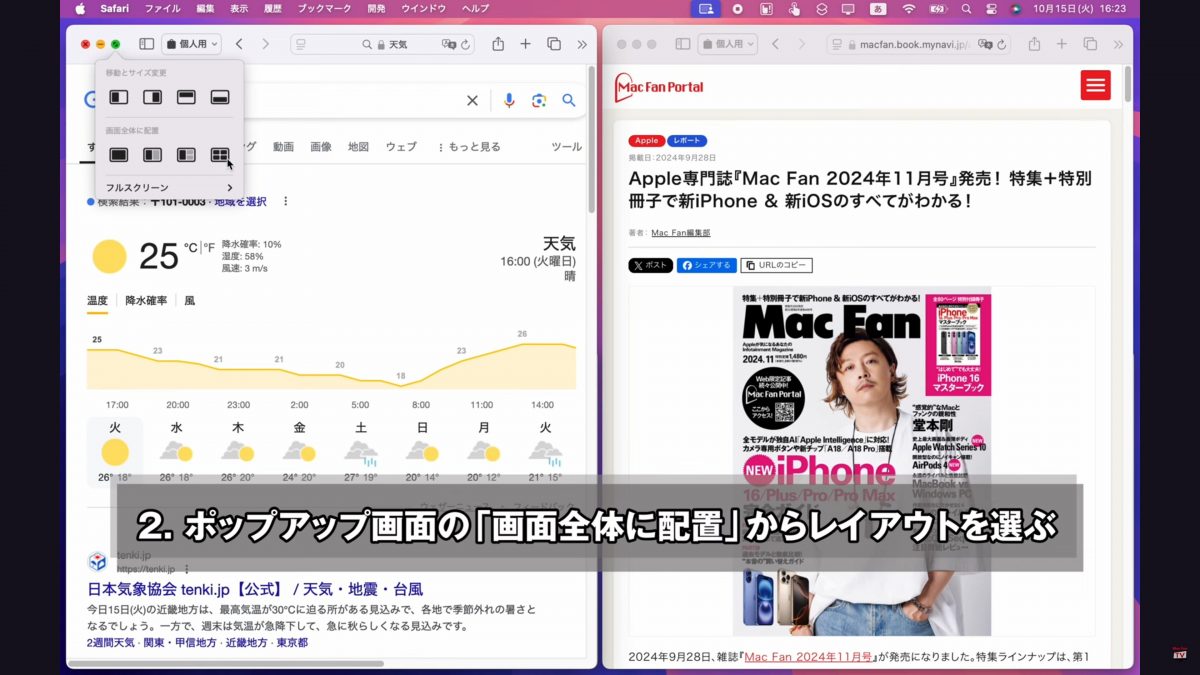This screenshot has height=675, width=1200.
Task: Expand the フルスクリーン submenu
Action: click(x=169, y=188)
